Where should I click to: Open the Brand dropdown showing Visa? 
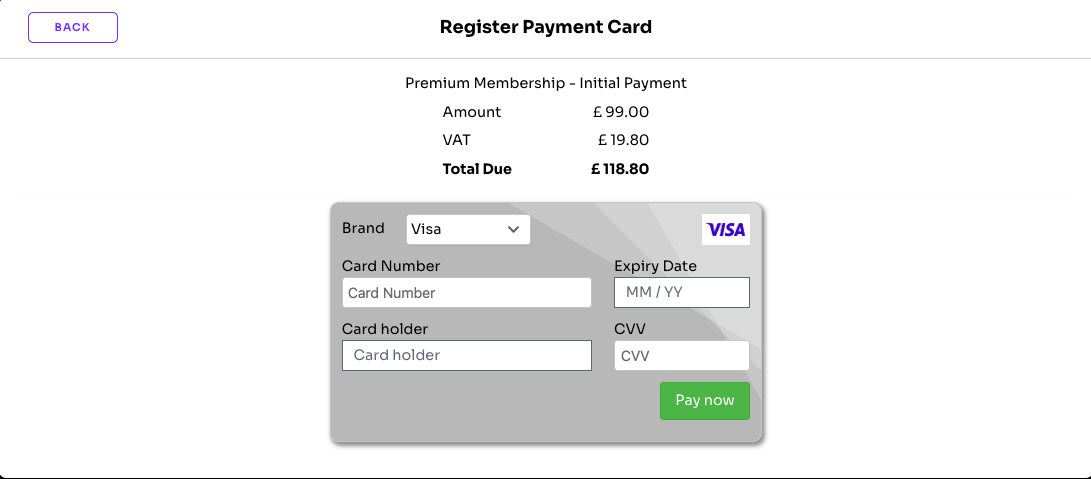click(468, 230)
